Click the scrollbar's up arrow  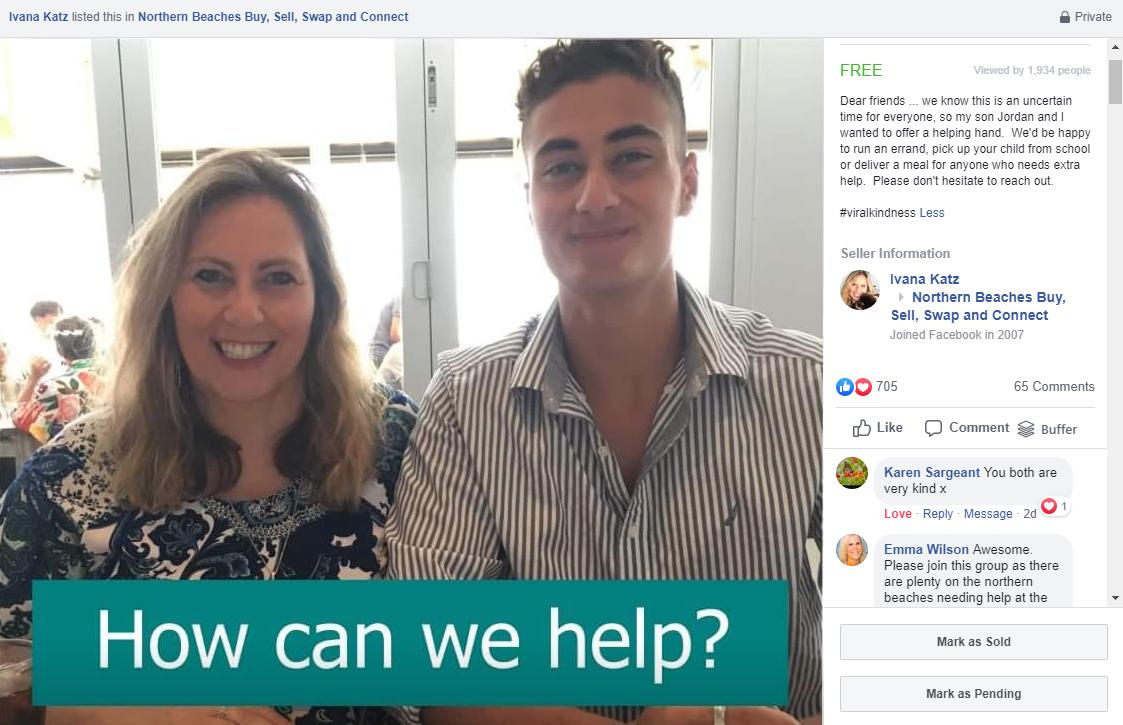(1115, 47)
